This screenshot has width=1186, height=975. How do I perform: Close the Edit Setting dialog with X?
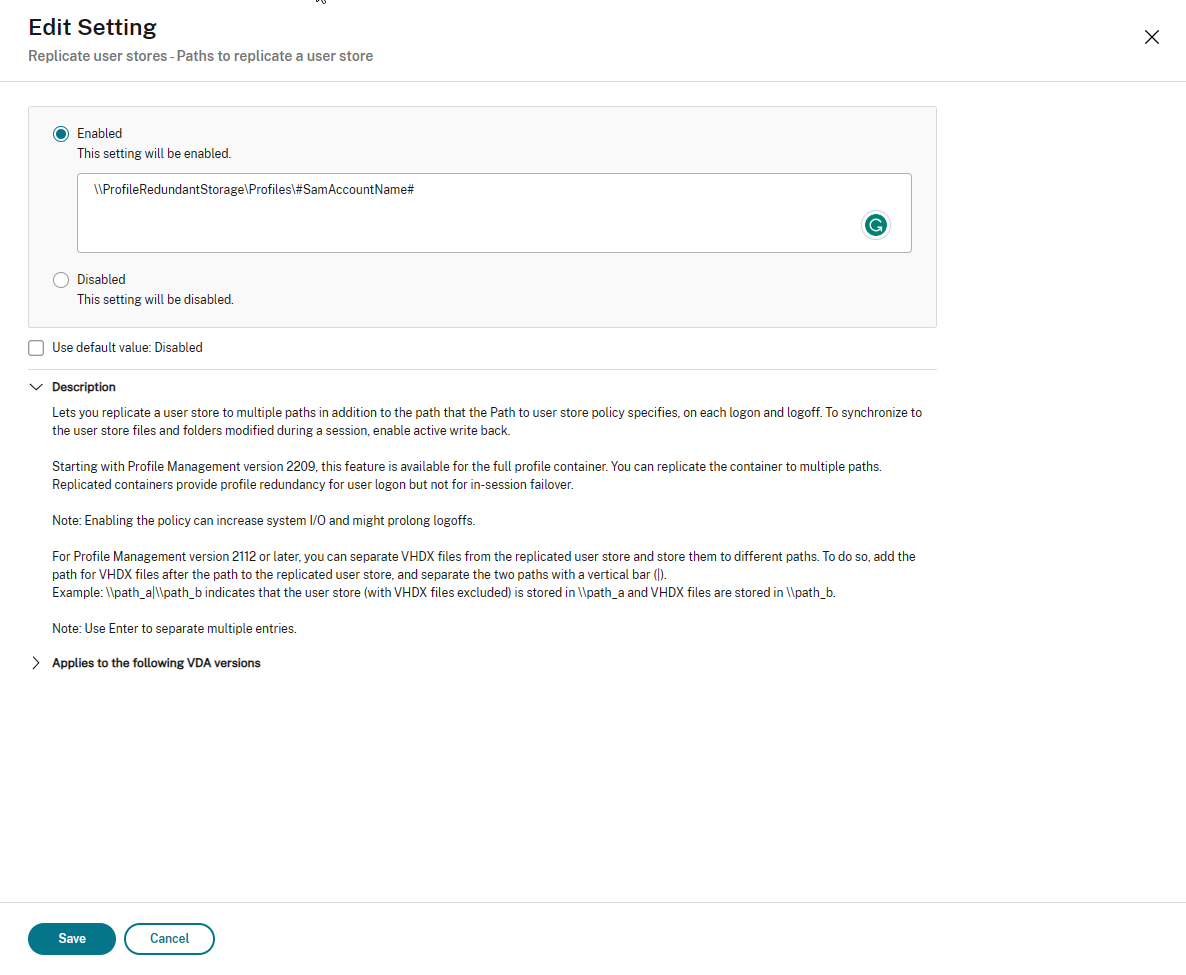click(1151, 38)
